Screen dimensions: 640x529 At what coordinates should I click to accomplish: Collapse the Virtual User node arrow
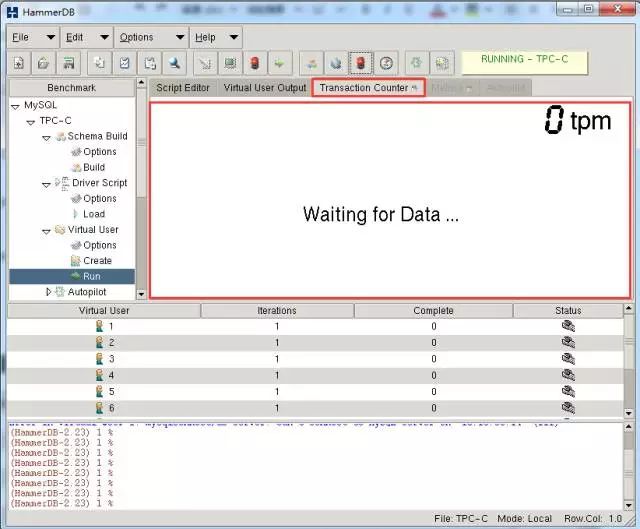pos(46,231)
